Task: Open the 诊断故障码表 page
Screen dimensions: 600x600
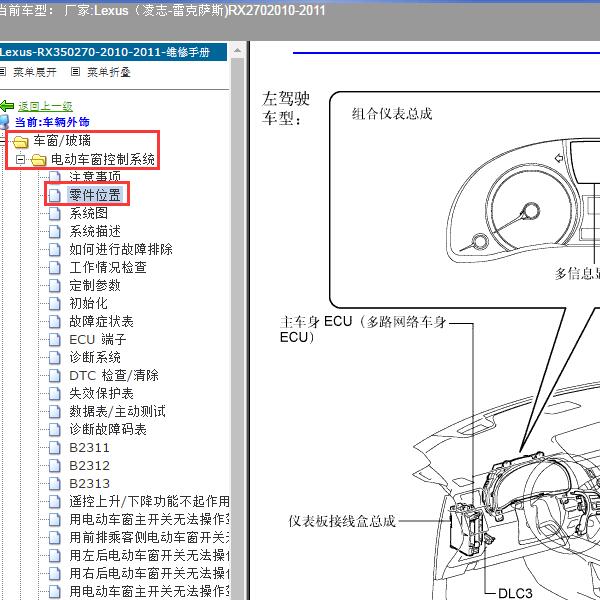Action: tap(108, 429)
